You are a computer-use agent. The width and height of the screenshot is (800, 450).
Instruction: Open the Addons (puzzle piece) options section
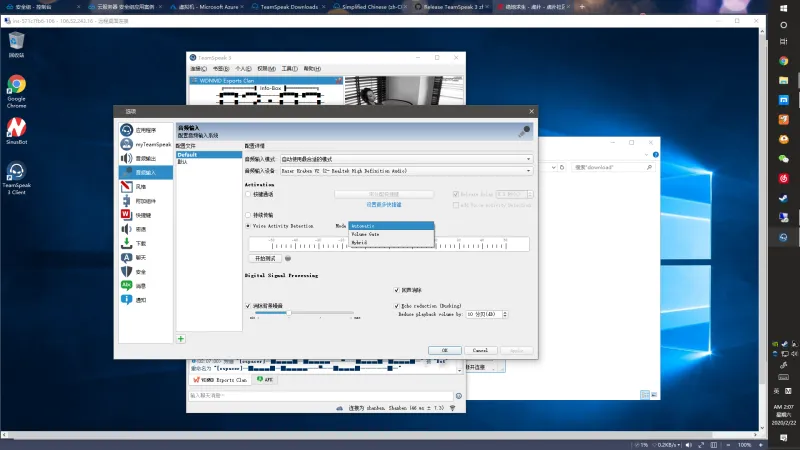(x=145, y=201)
